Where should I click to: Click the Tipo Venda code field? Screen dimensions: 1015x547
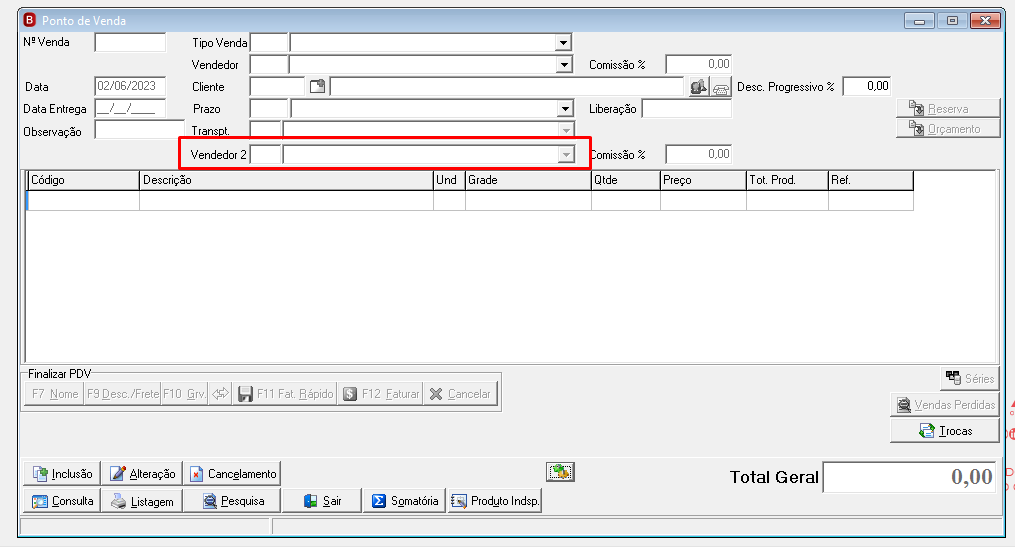[x=269, y=43]
